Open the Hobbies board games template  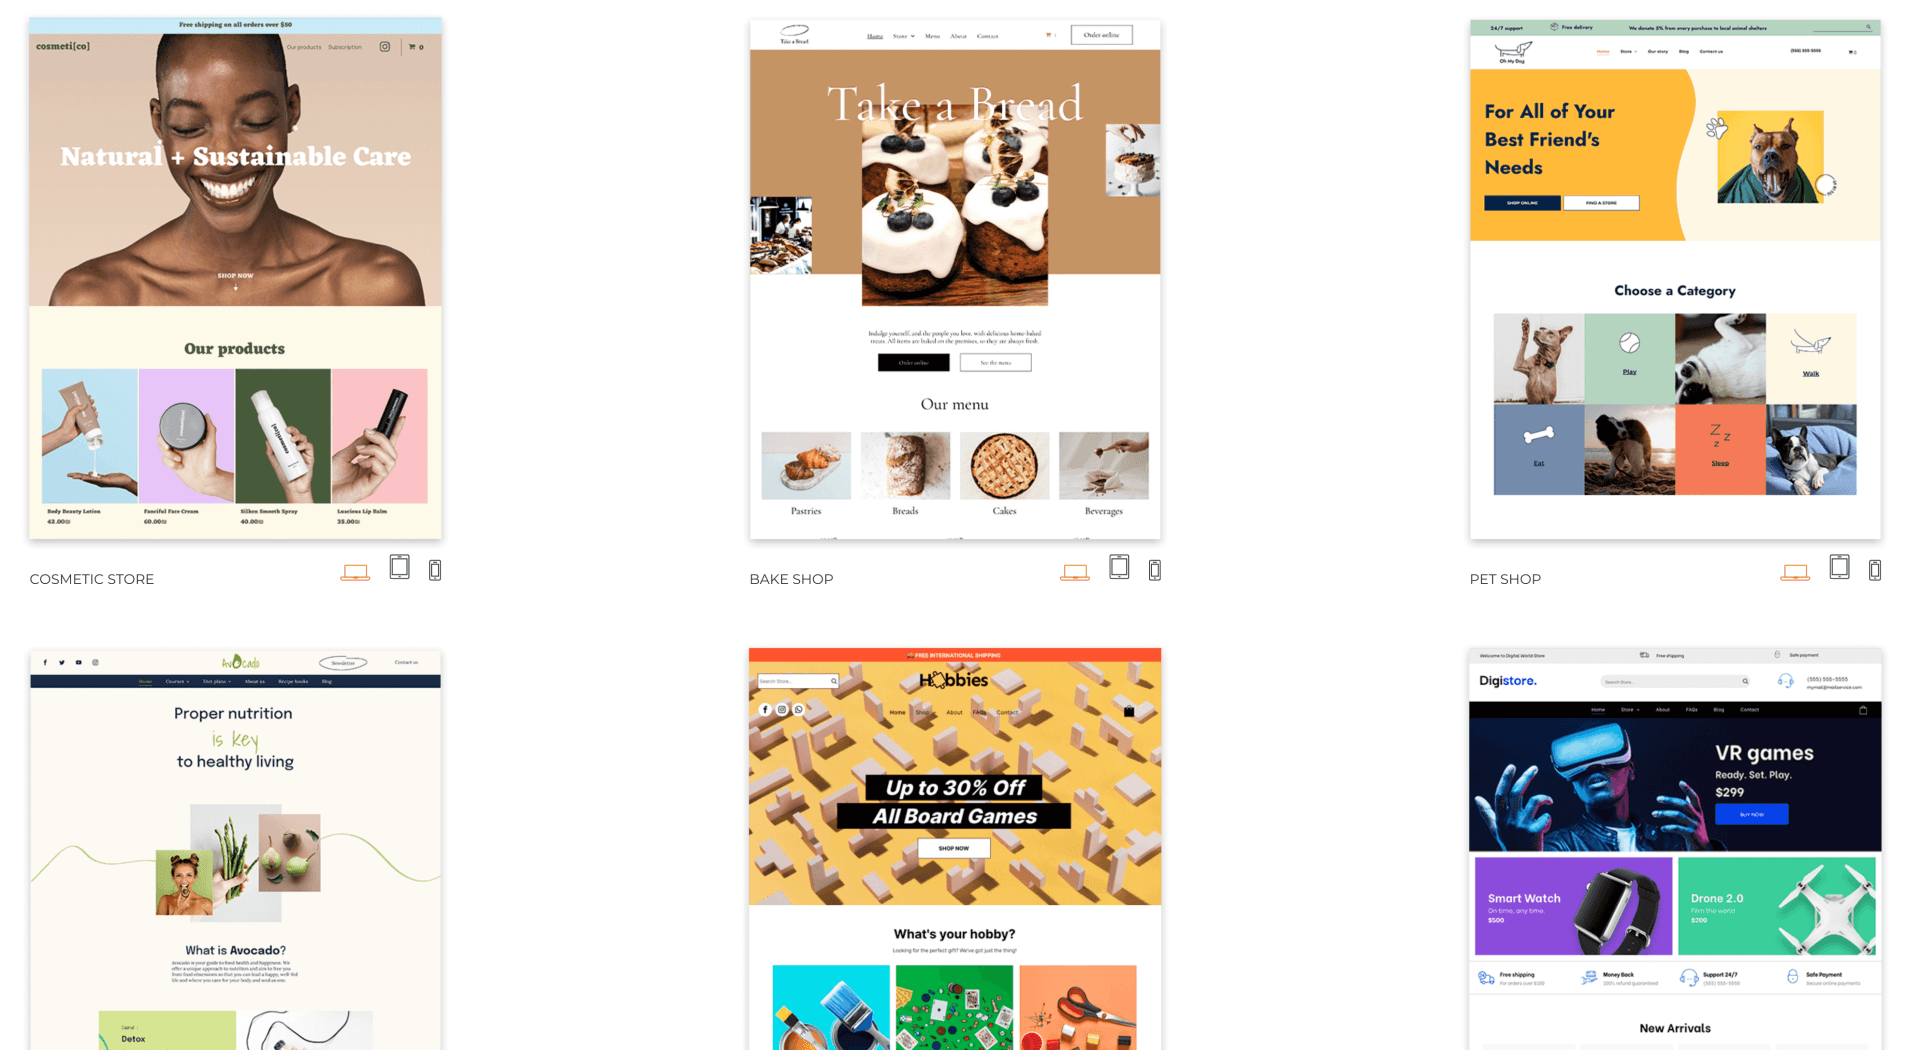point(955,850)
